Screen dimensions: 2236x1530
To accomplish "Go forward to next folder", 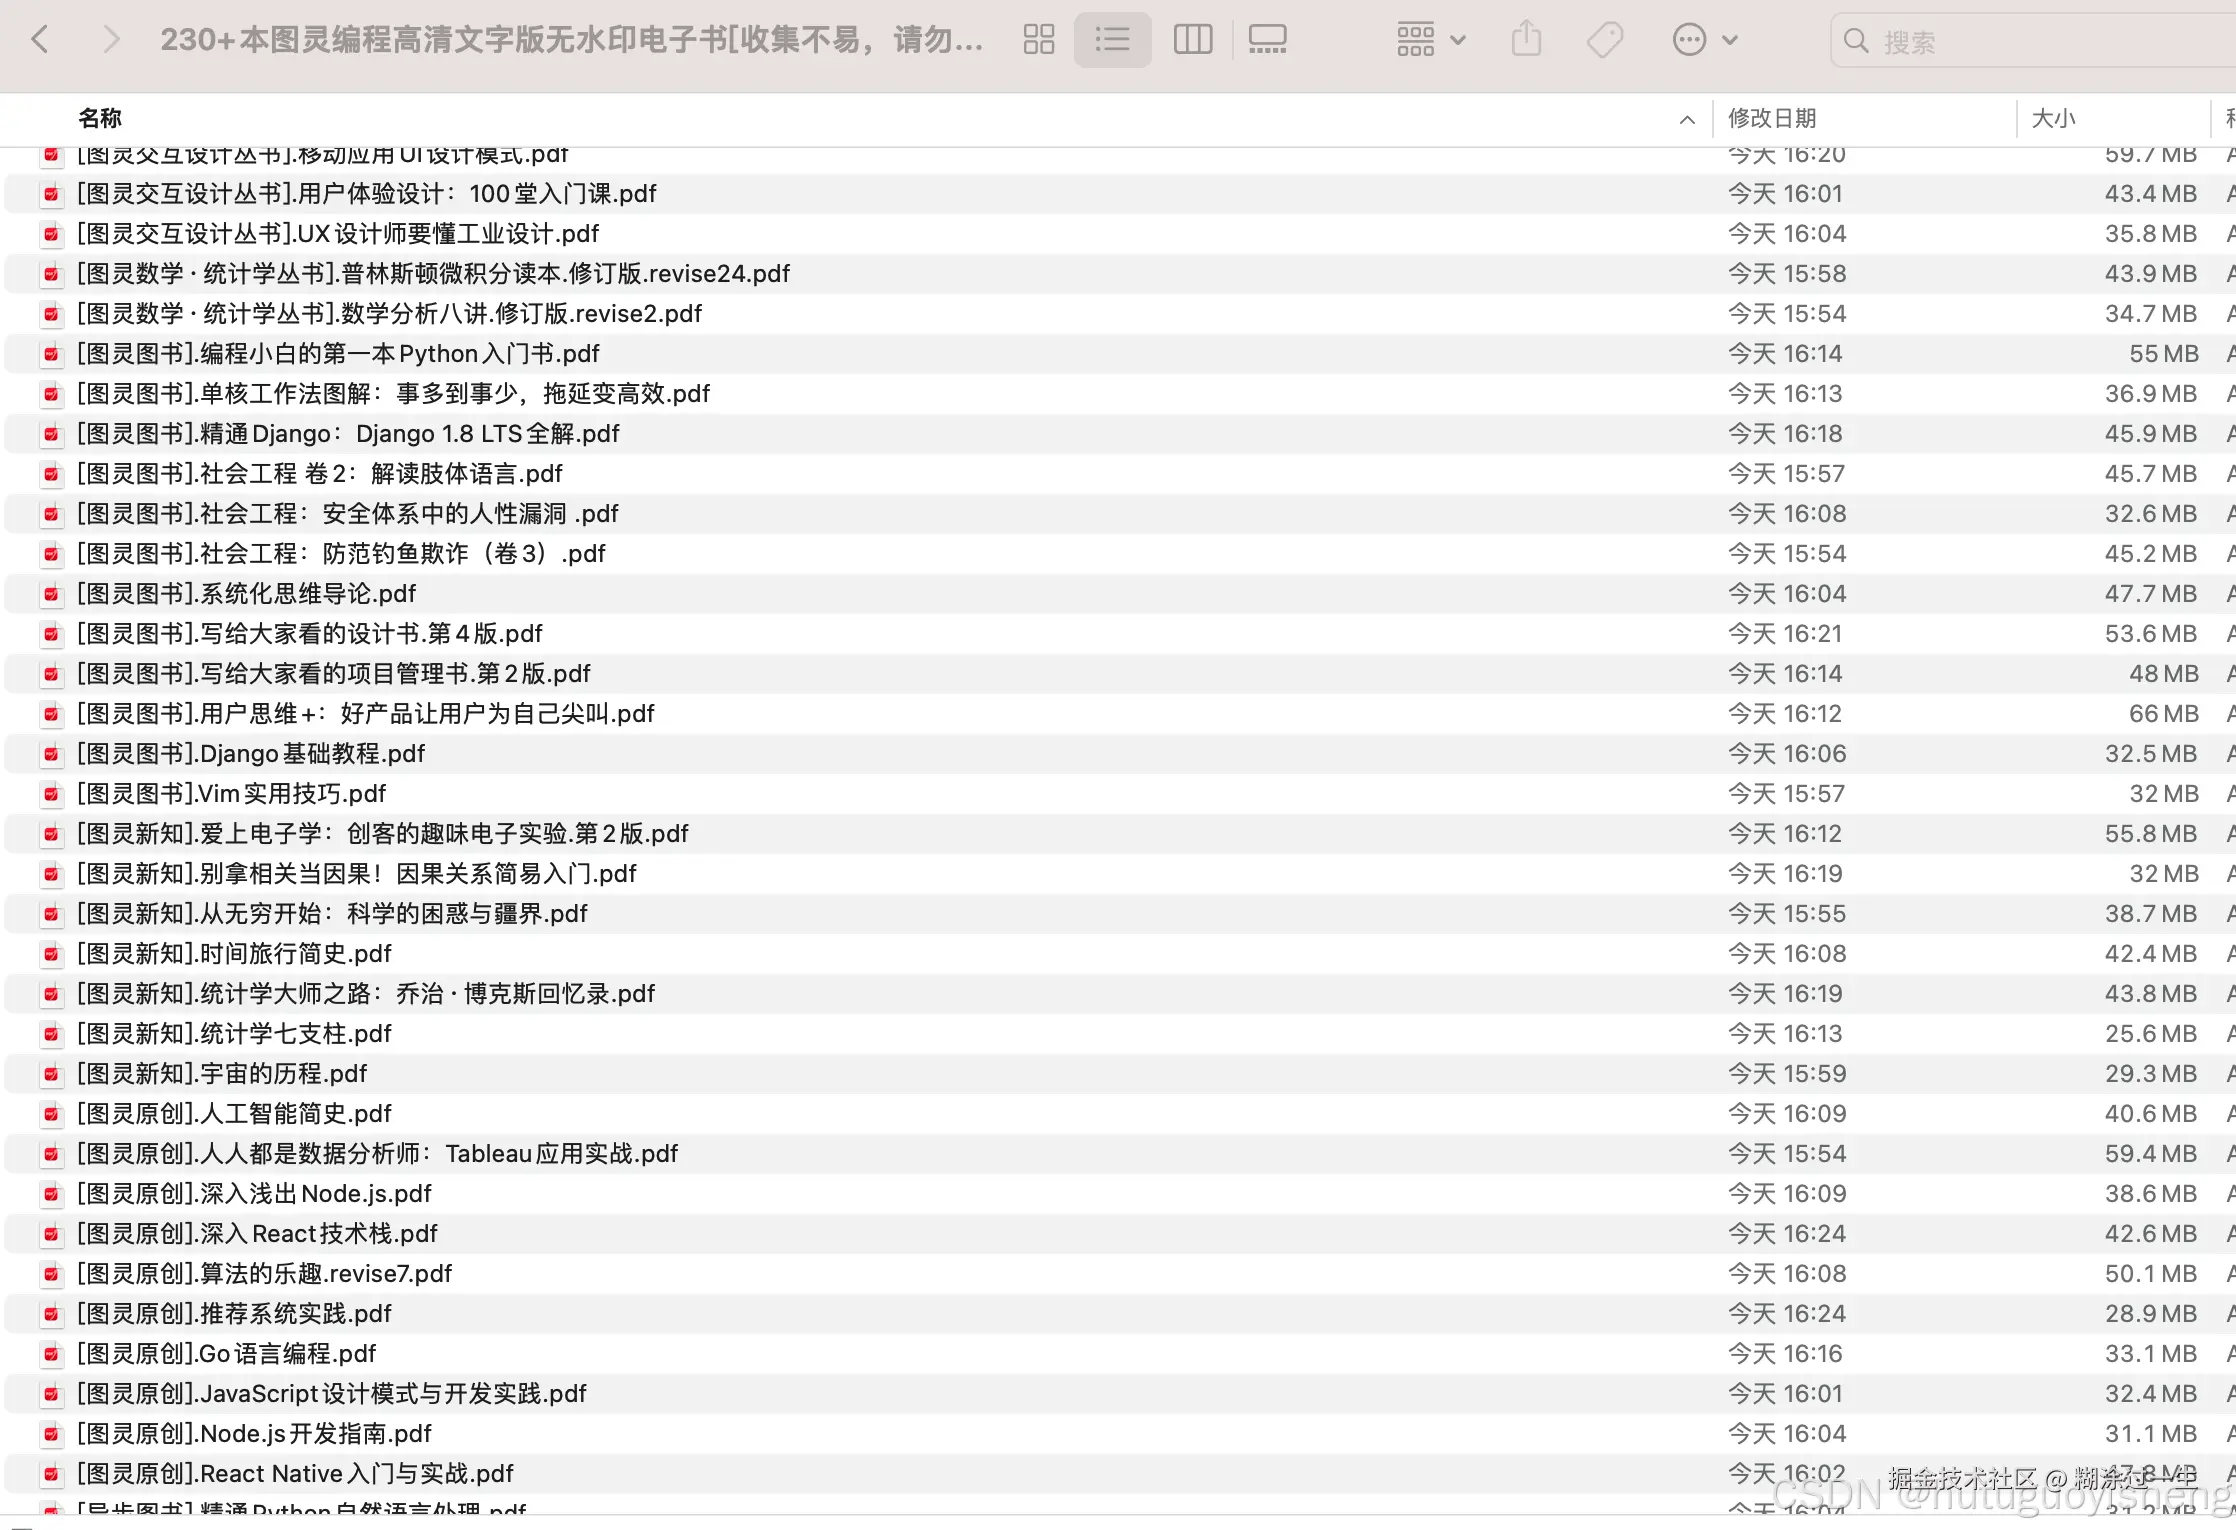I will 111,40.
